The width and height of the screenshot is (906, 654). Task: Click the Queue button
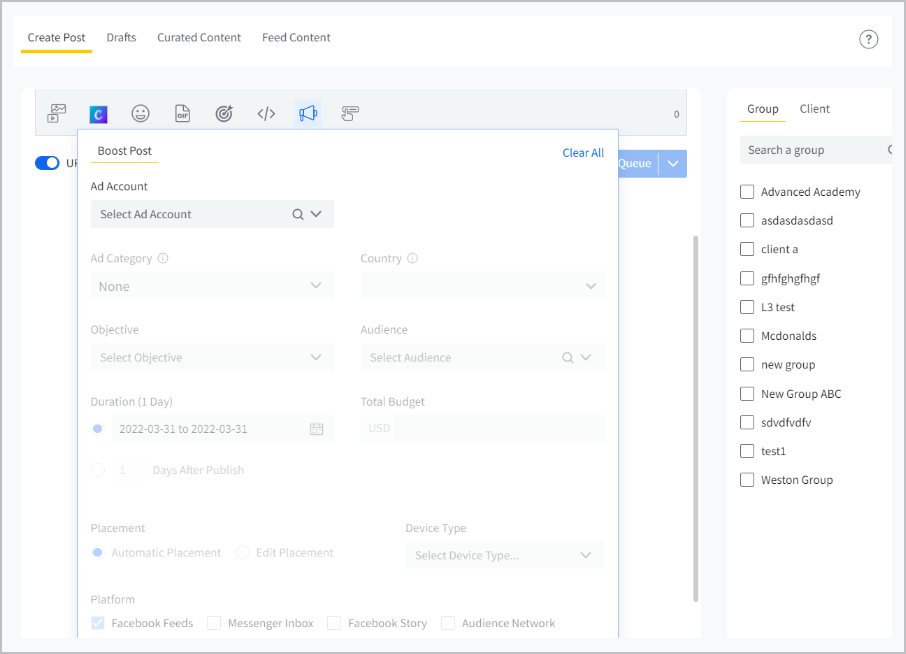pyautogui.click(x=638, y=164)
